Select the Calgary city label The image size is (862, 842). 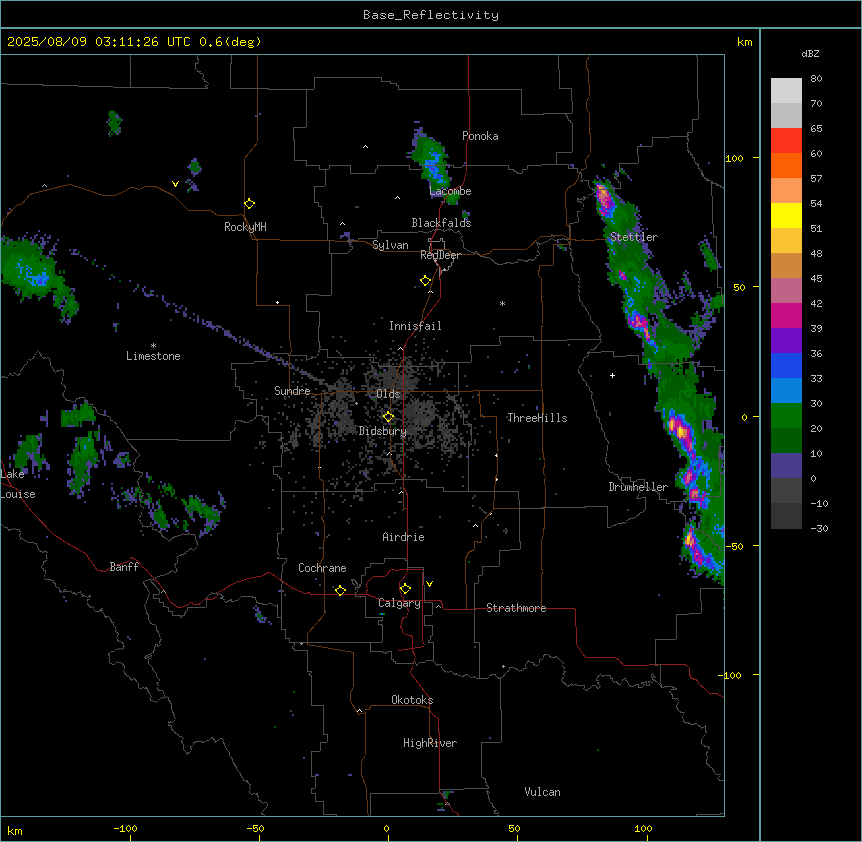point(399,603)
